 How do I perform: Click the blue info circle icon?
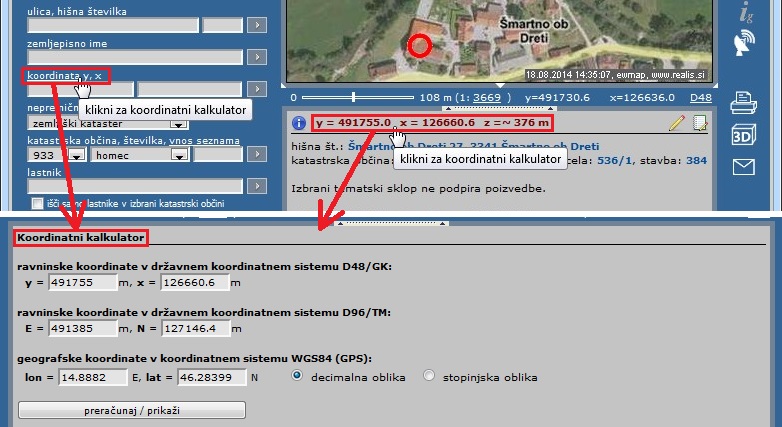[x=299, y=123]
